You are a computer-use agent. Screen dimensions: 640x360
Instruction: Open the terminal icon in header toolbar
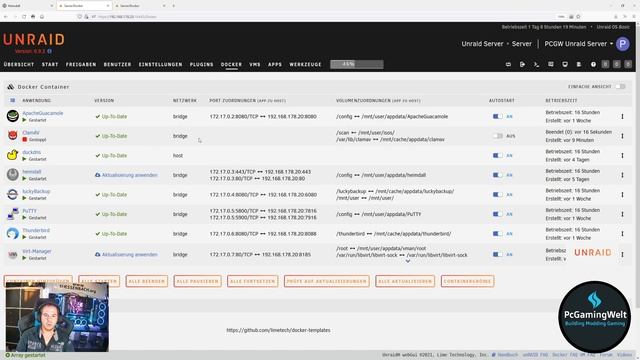click(x=536, y=64)
